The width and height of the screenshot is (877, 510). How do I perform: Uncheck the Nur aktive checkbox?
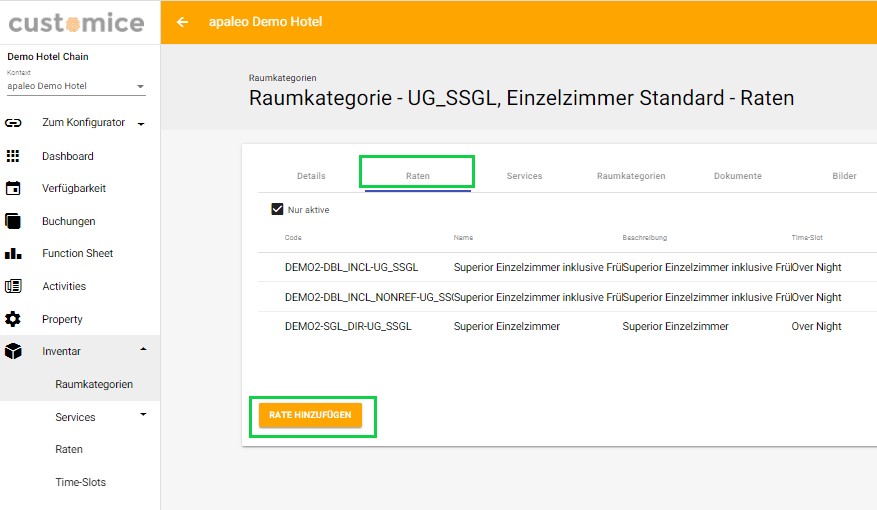click(x=277, y=209)
